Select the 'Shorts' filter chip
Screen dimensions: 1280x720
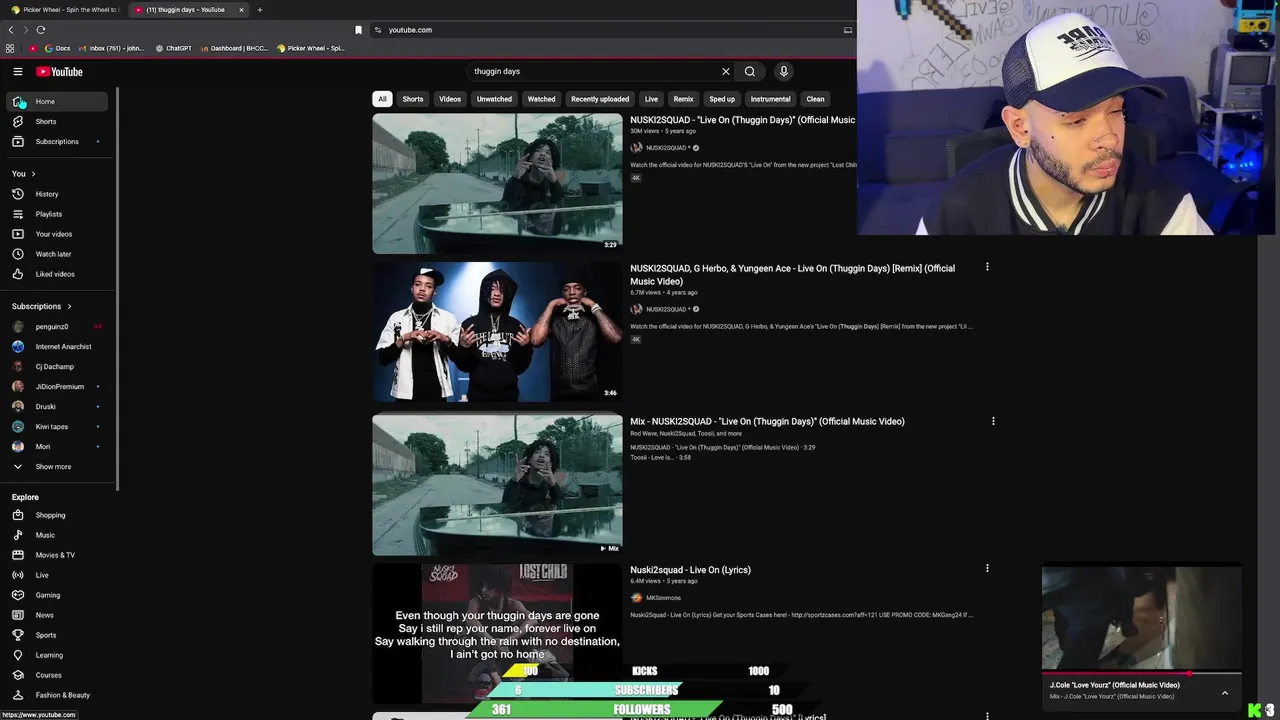413,99
